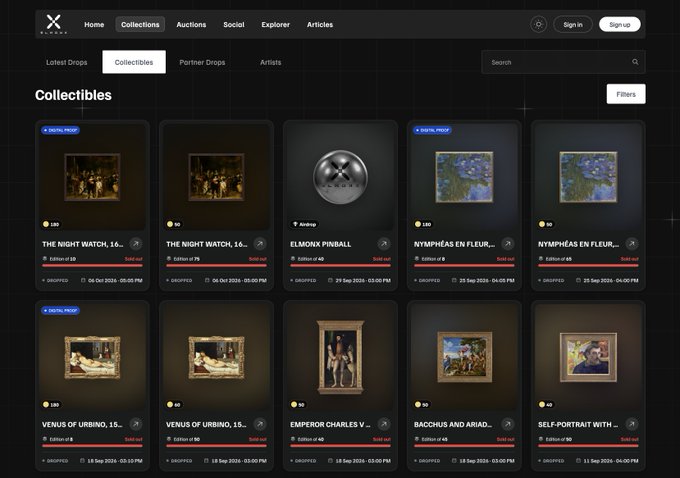680x478 pixels.
Task: Switch to the Latest Drops tab
Action: (x=67, y=62)
